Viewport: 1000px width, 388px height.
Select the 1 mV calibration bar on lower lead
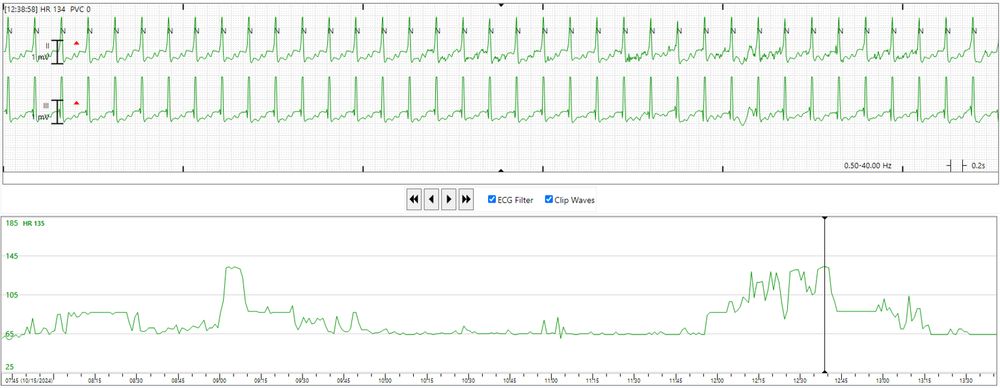tap(57, 112)
